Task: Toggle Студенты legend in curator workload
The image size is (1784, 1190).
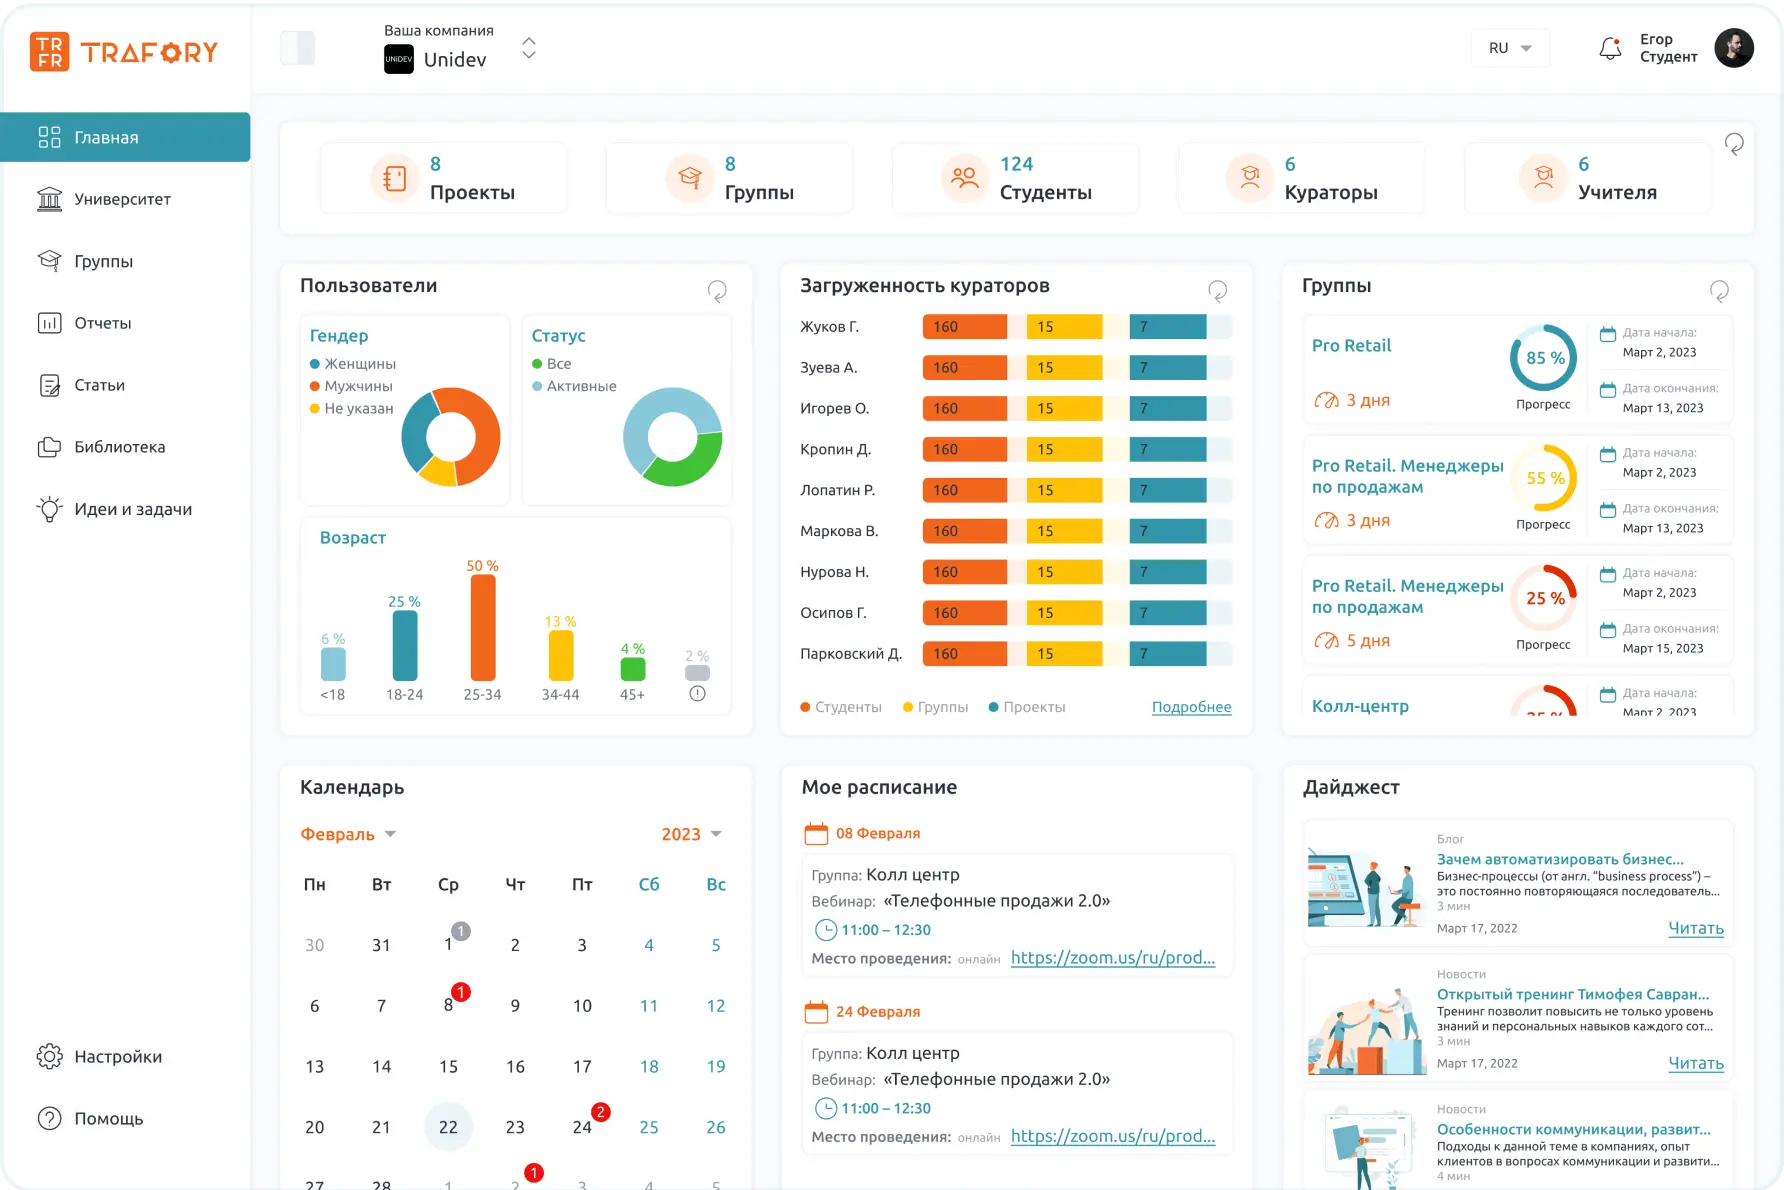Action: [840, 707]
